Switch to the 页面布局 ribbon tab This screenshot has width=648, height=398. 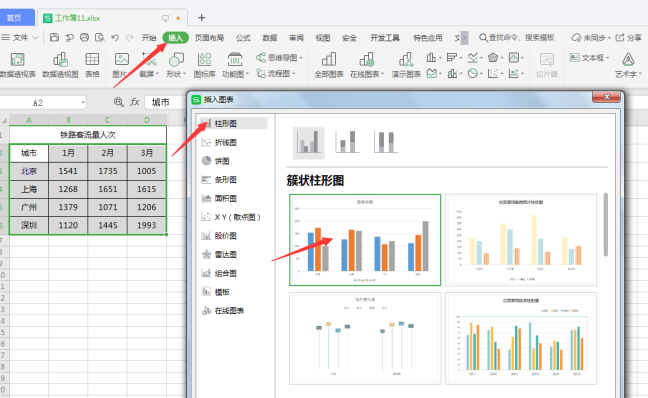[x=209, y=38]
